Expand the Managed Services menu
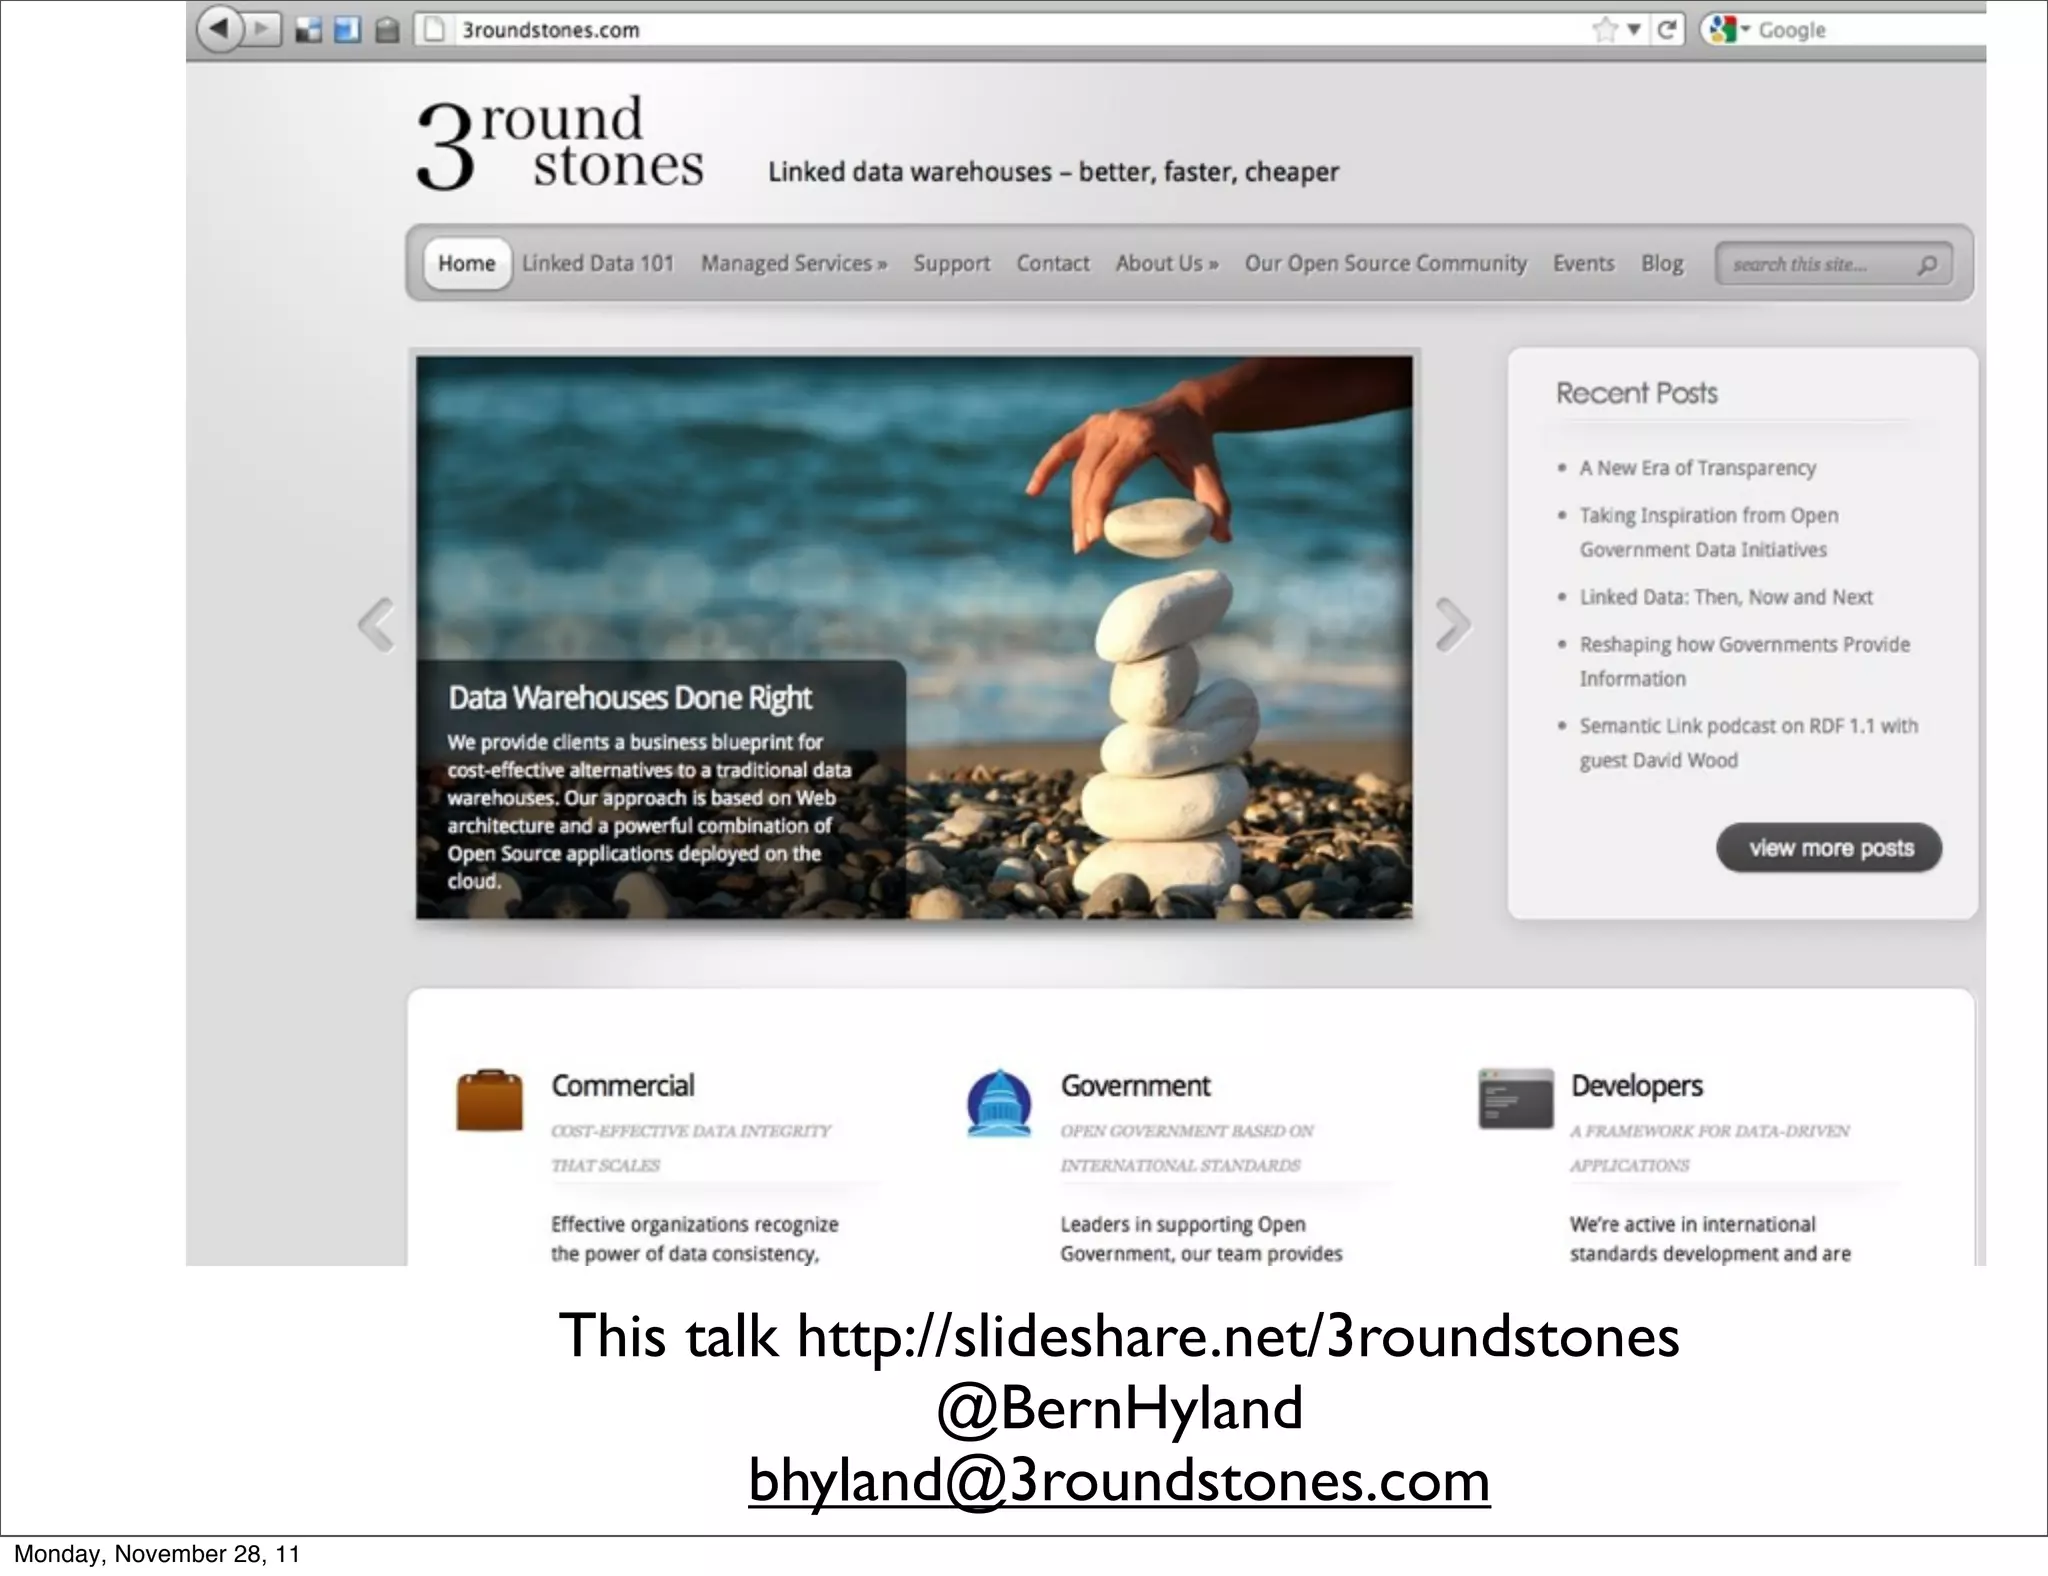This screenshot has height=1576, width=2048. click(794, 263)
